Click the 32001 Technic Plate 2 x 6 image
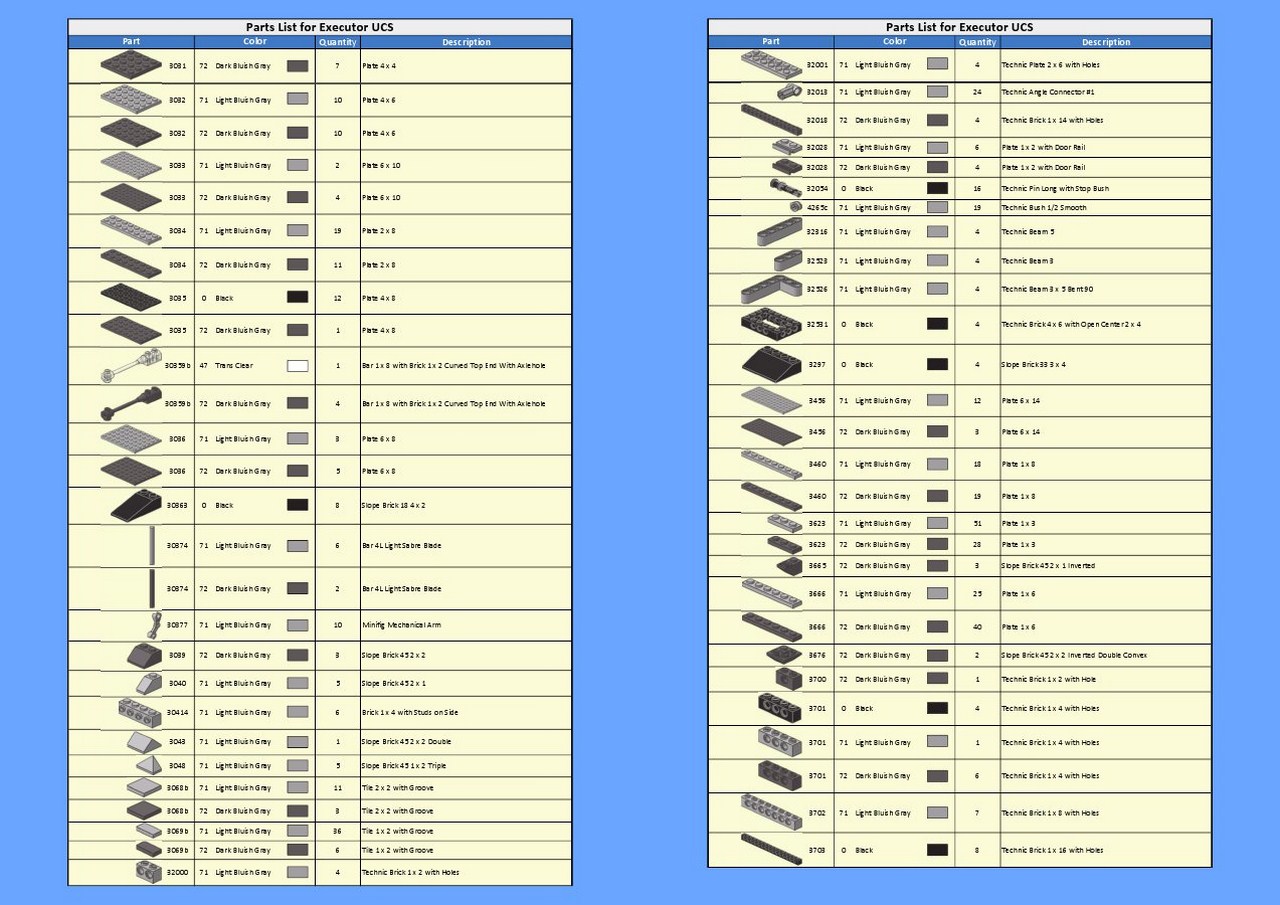 771,64
